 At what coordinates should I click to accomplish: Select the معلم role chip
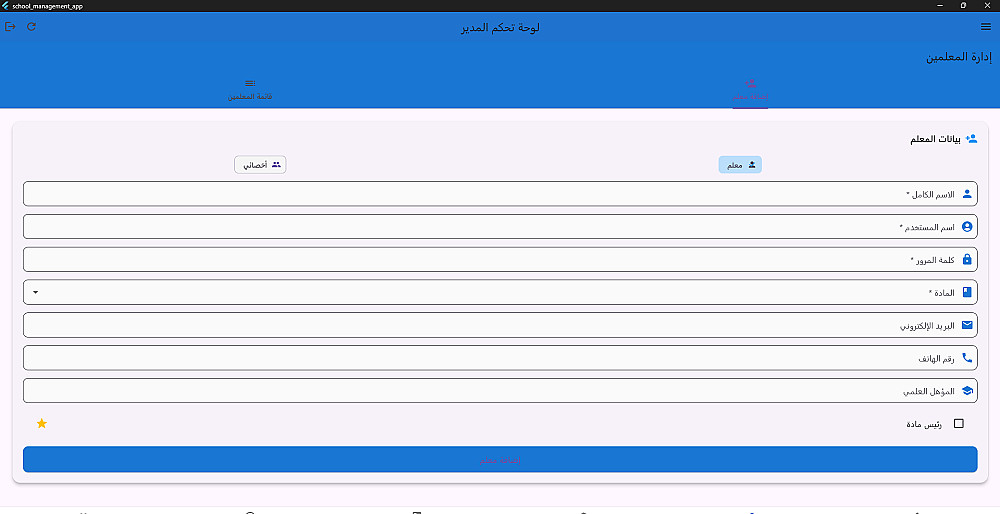(x=740, y=165)
